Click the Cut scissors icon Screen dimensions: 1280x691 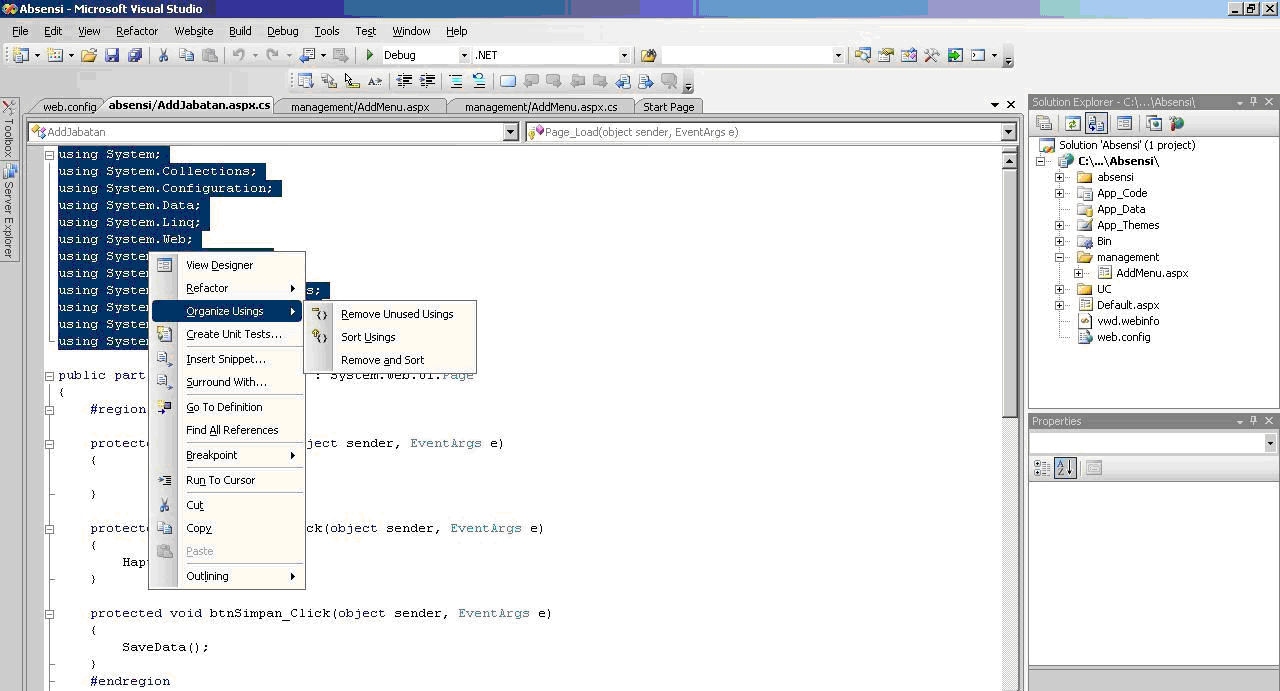tap(163, 54)
